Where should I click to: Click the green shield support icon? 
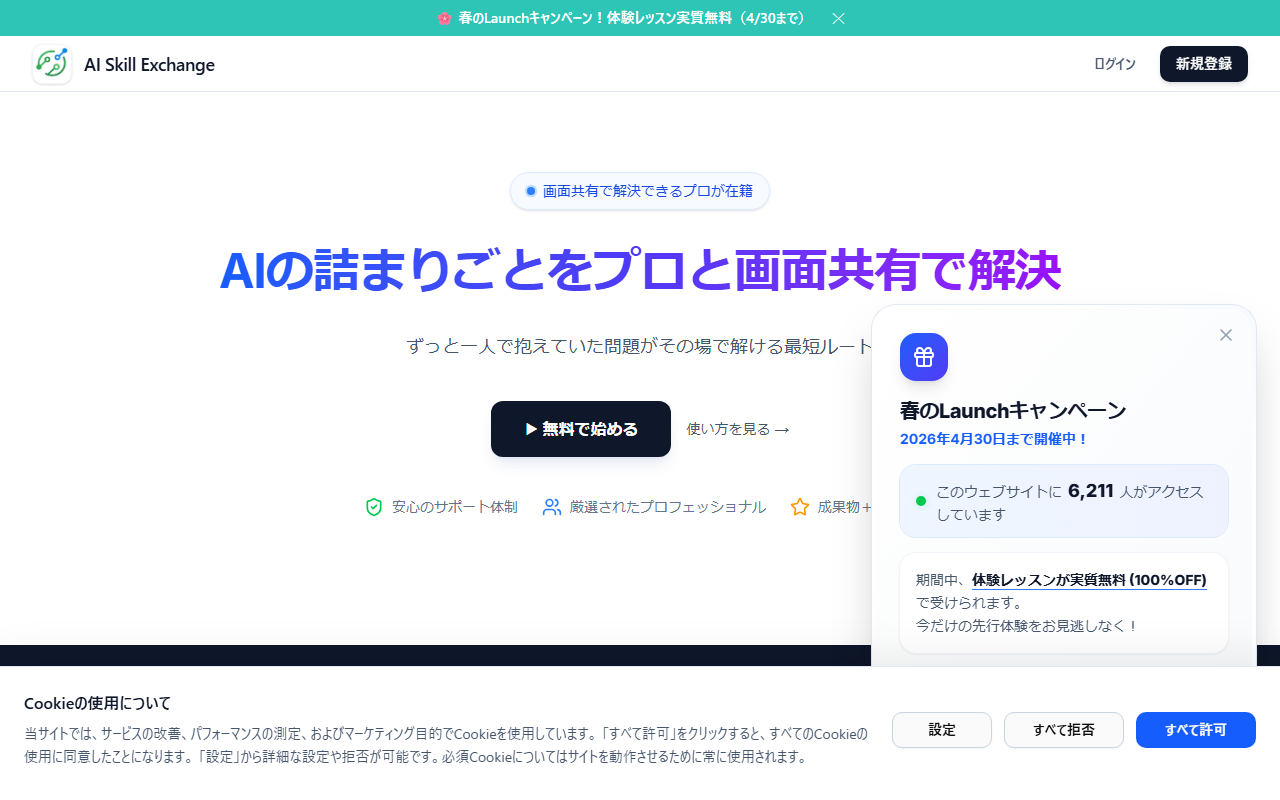374,507
